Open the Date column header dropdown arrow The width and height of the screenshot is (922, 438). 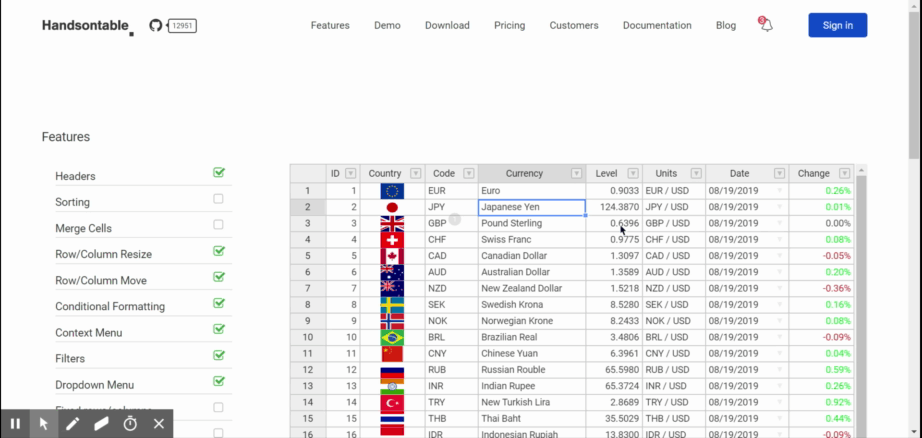click(780, 173)
